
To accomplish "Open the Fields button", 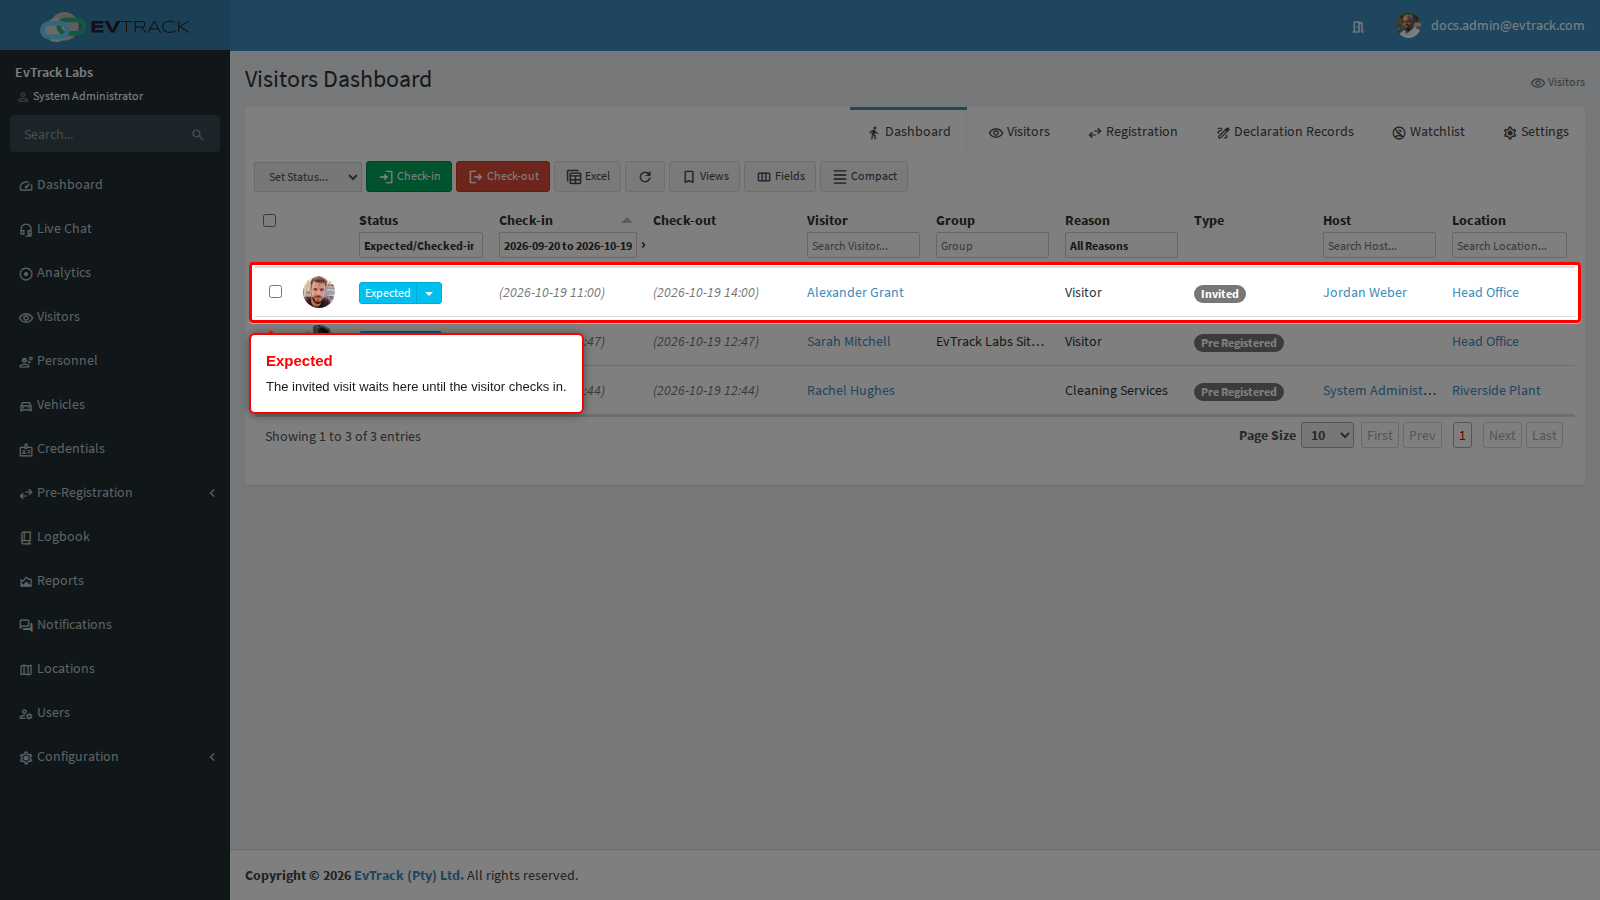I will pyautogui.click(x=780, y=177).
